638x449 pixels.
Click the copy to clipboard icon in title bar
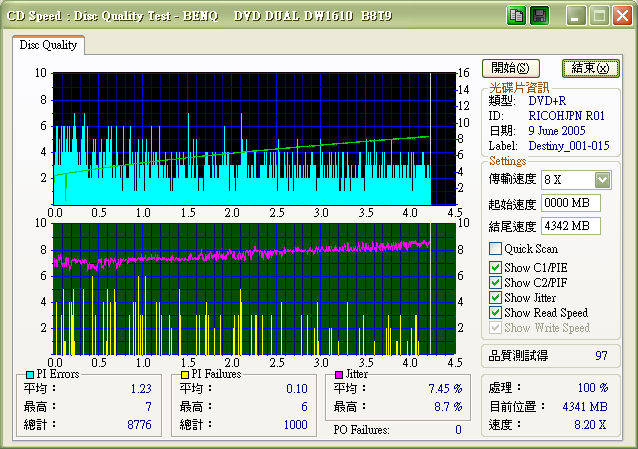[516, 16]
